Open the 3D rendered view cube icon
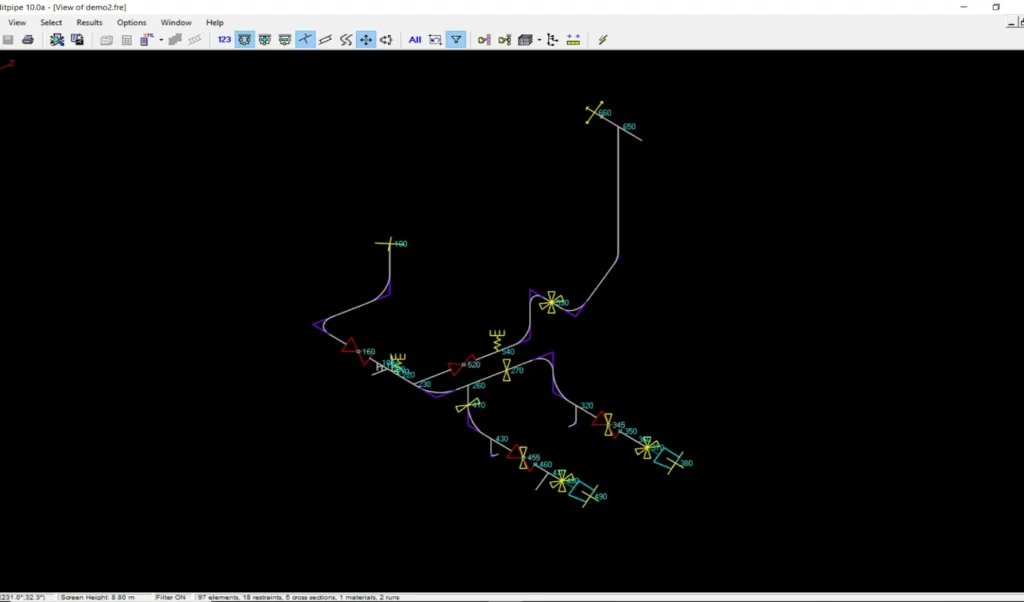 [525, 40]
